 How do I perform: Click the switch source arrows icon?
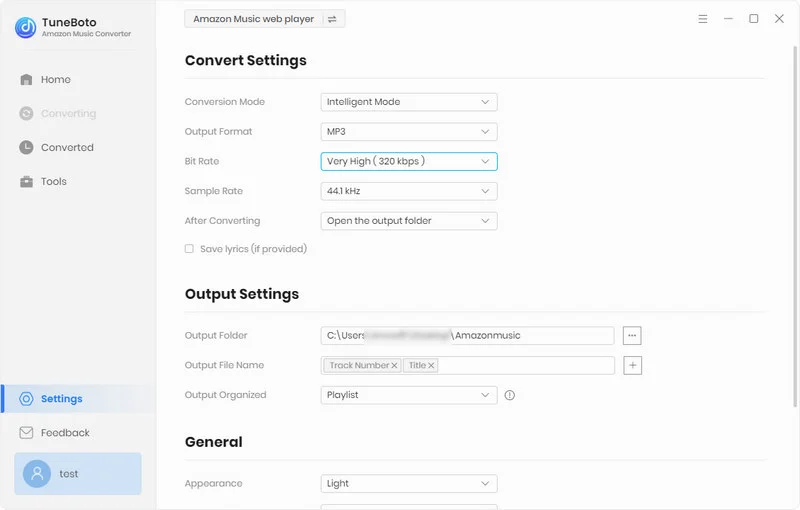[x=332, y=19]
